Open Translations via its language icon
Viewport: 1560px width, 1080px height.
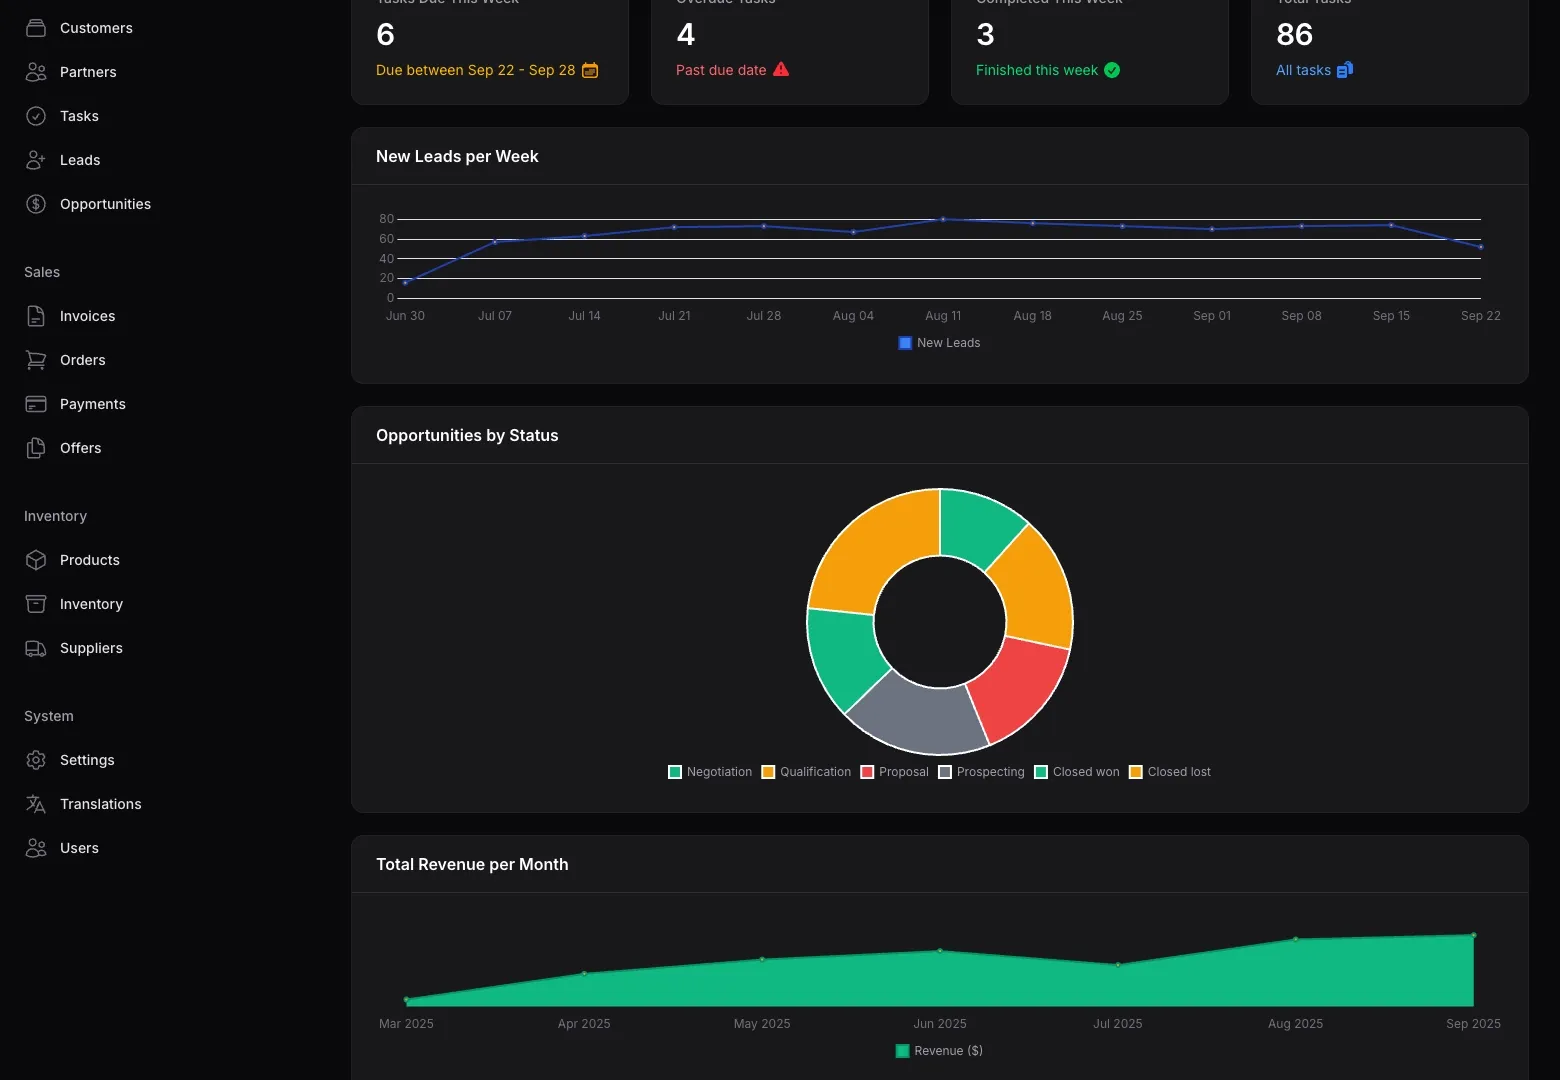(36, 804)
